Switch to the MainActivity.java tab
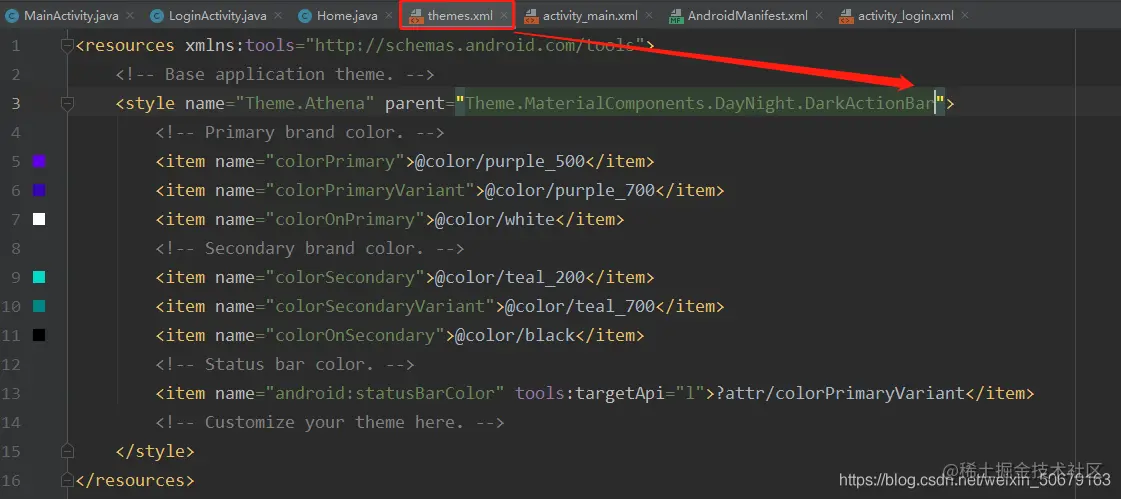Viewport: 1121px width, 499px height. click(71, 15)
